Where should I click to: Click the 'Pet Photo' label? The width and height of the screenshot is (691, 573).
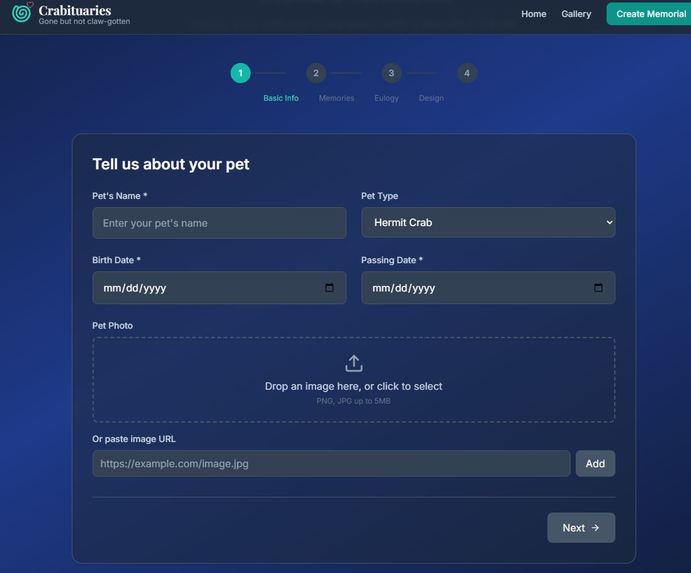point(112,326)
